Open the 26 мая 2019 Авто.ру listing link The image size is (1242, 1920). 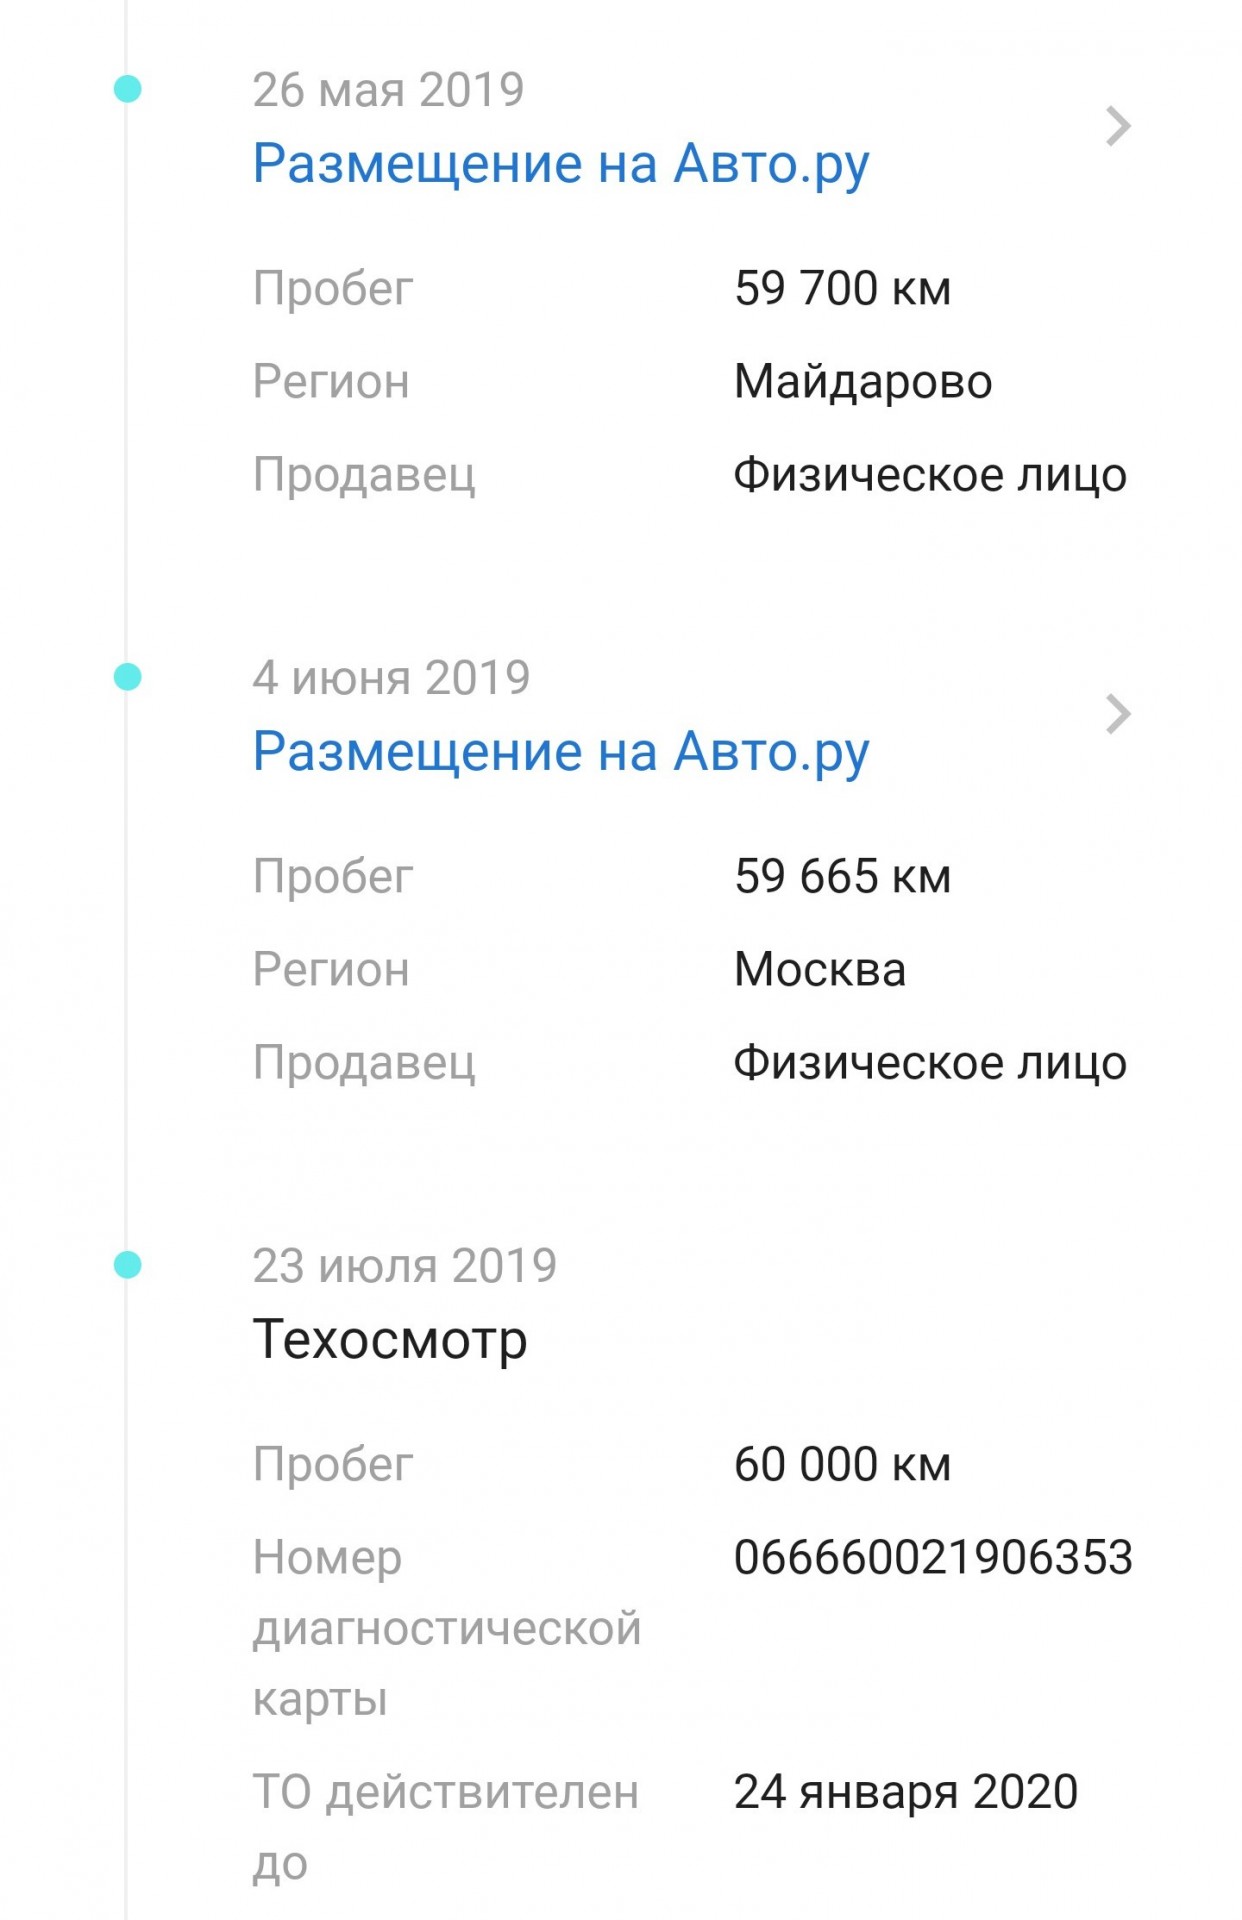click(x=561, y=165)
